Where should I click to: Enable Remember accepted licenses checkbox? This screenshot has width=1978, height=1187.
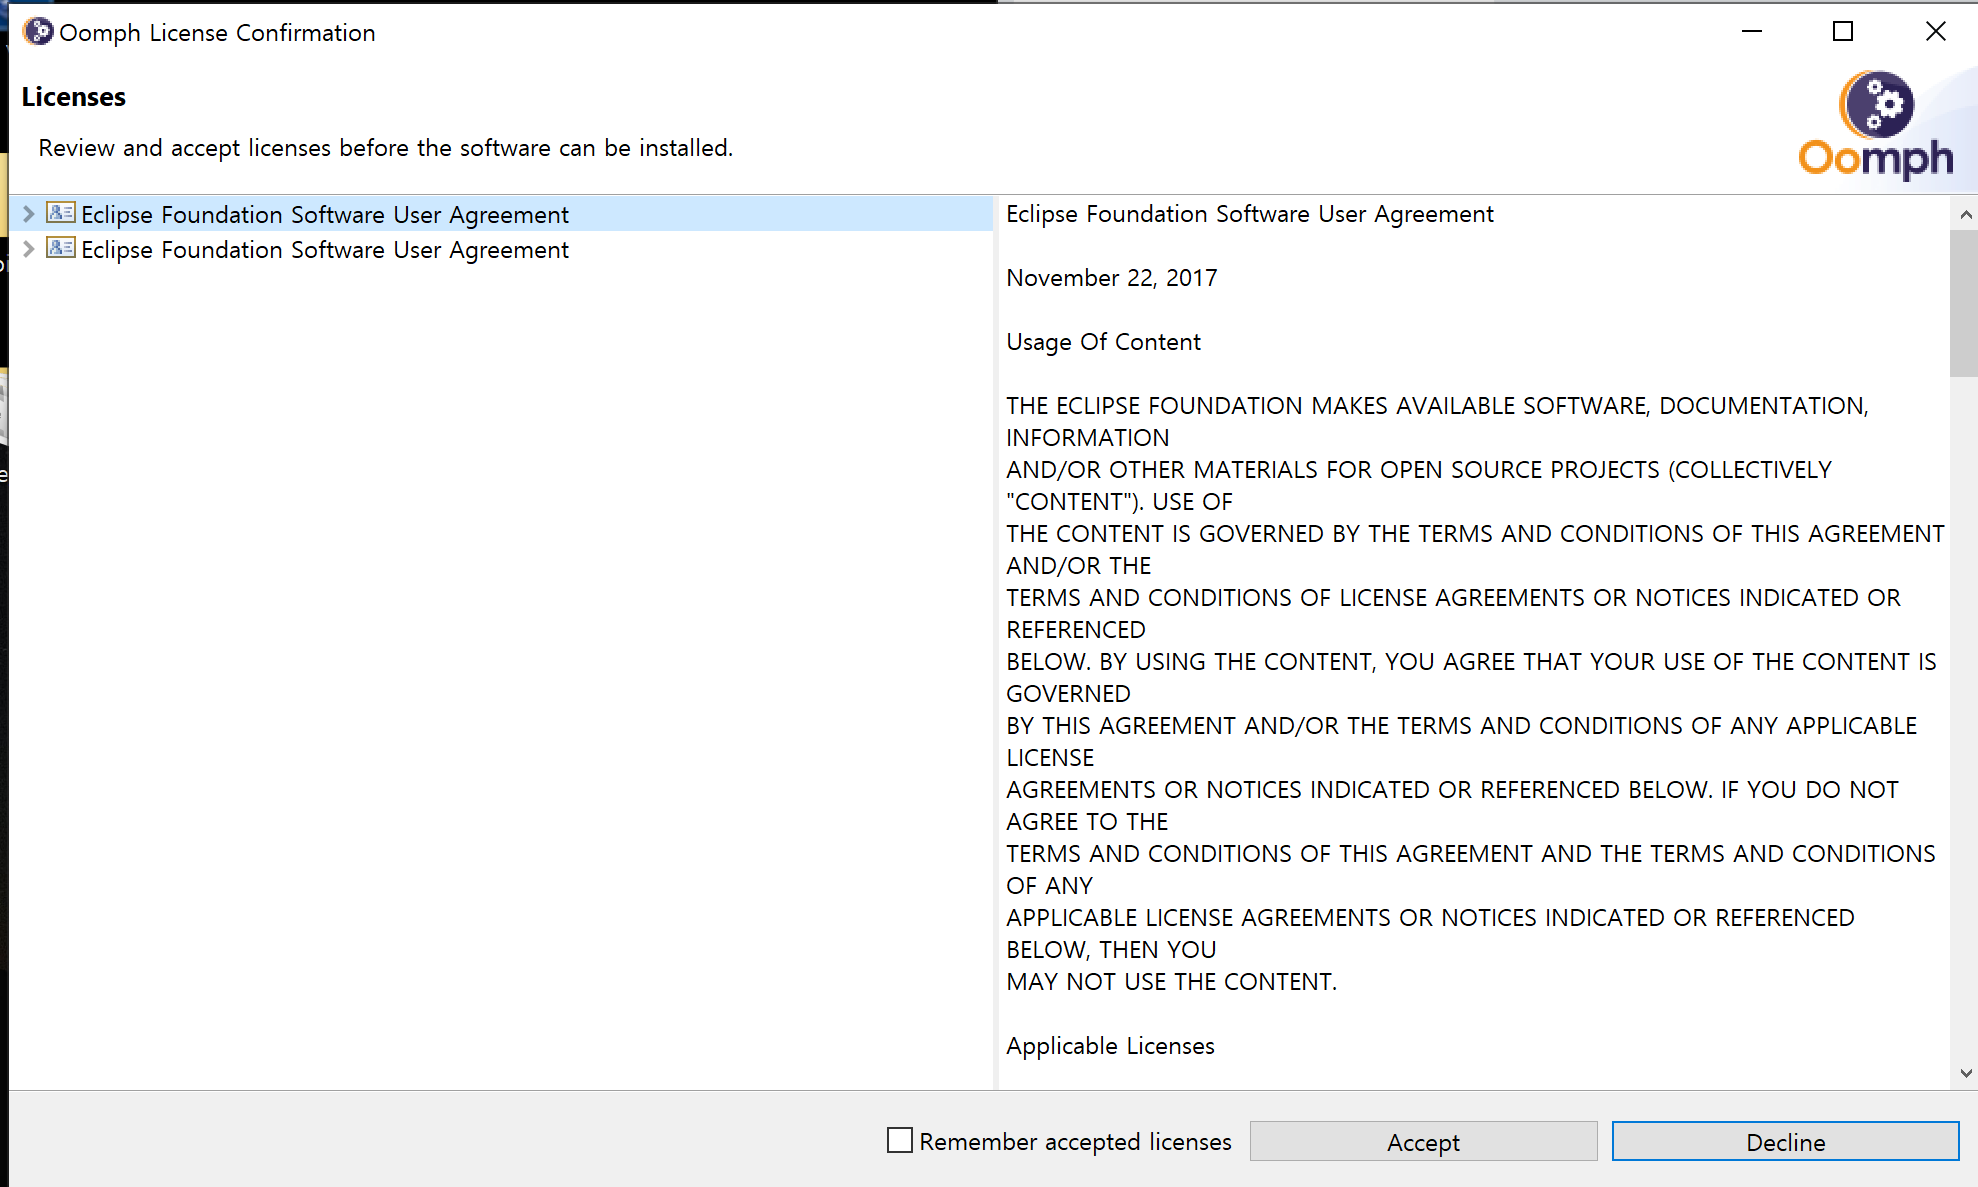[899, 1140]
